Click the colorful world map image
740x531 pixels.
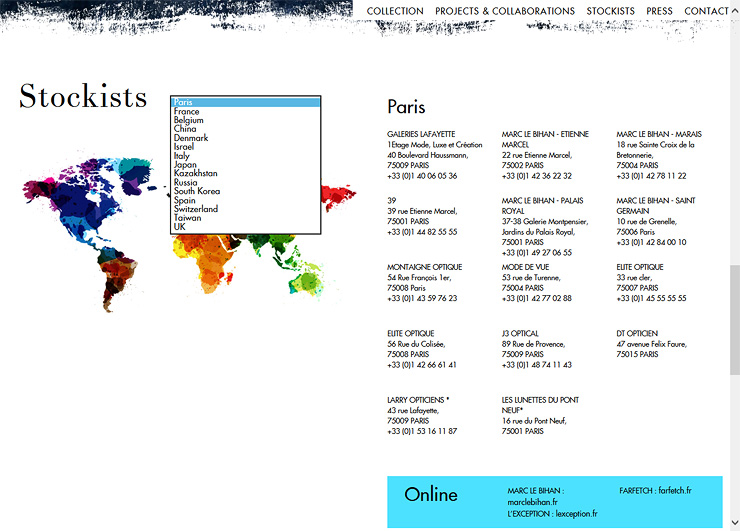(x=189, y=234)
